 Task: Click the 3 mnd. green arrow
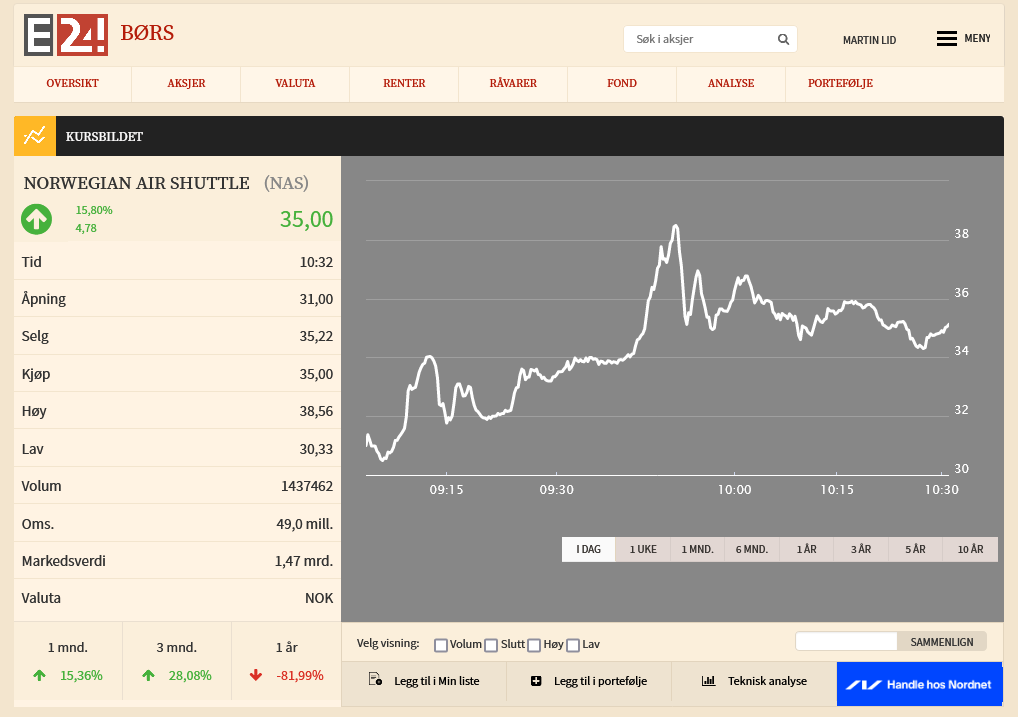pos(149,675)
